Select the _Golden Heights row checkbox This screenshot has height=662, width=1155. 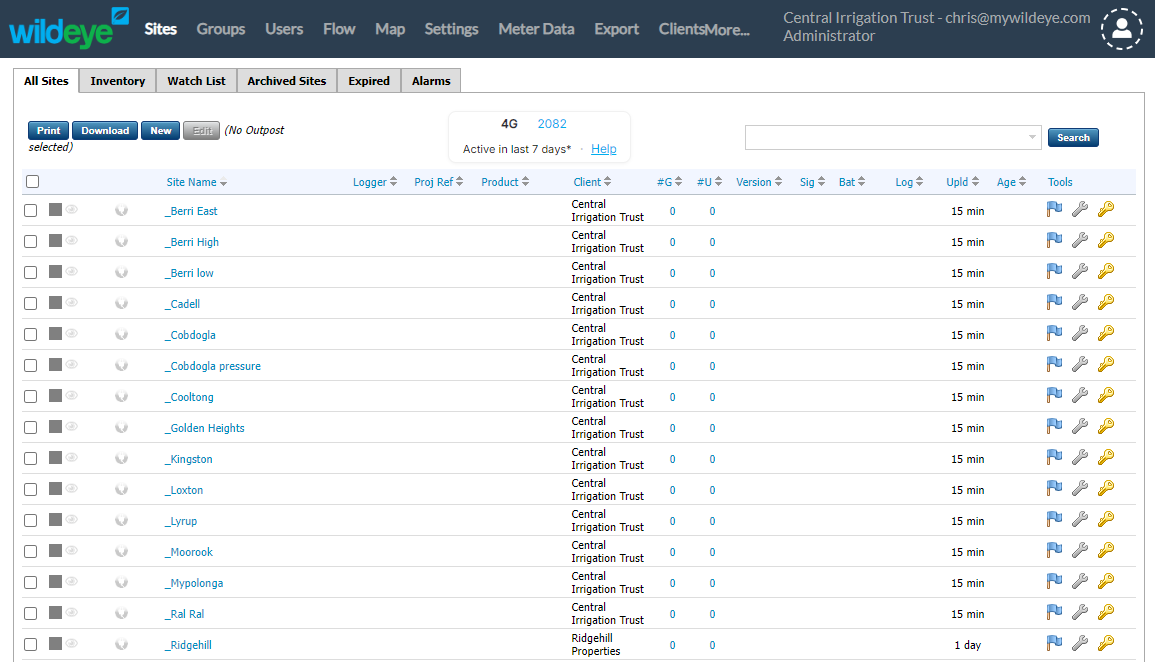pos(31,428)
